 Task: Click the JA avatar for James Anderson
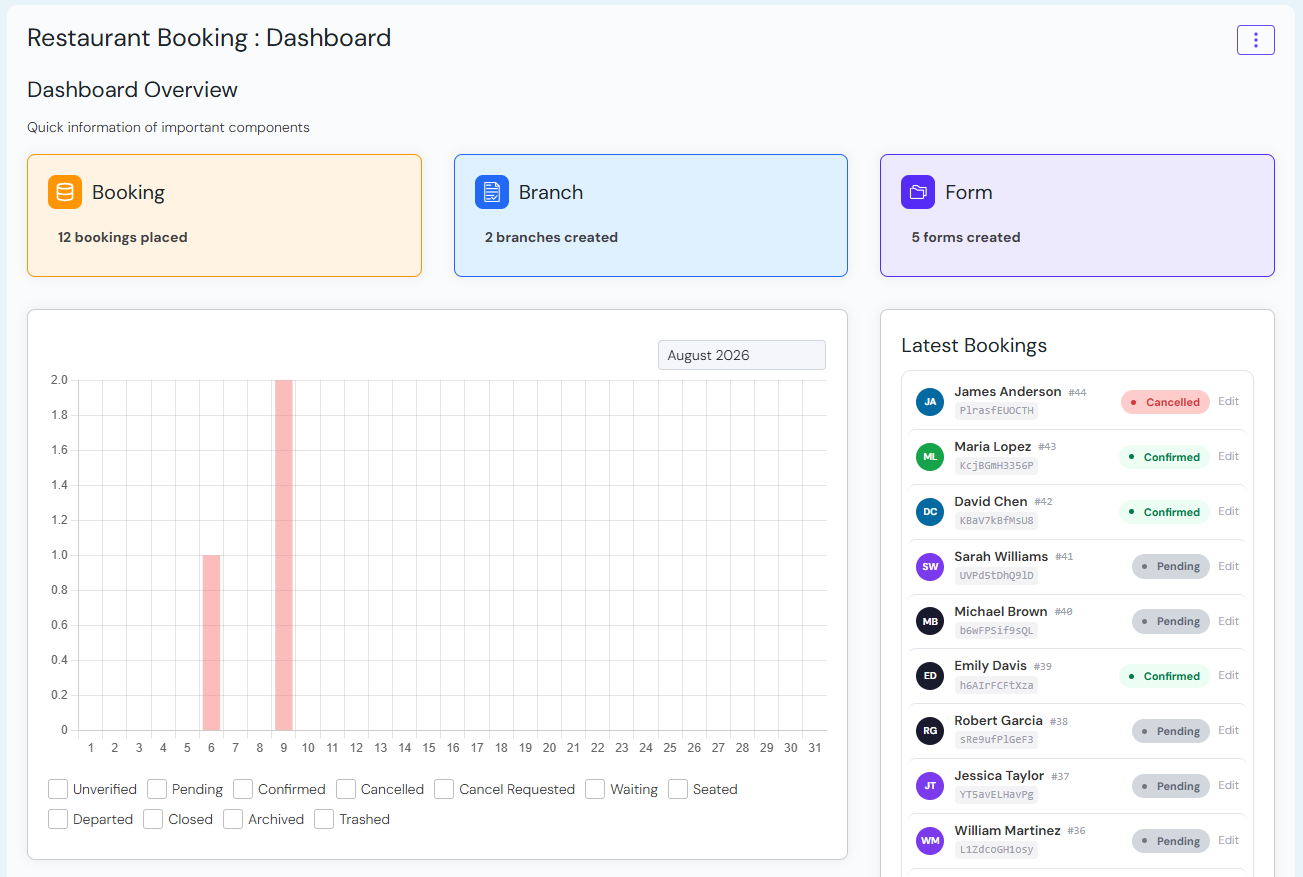[930, 402]
